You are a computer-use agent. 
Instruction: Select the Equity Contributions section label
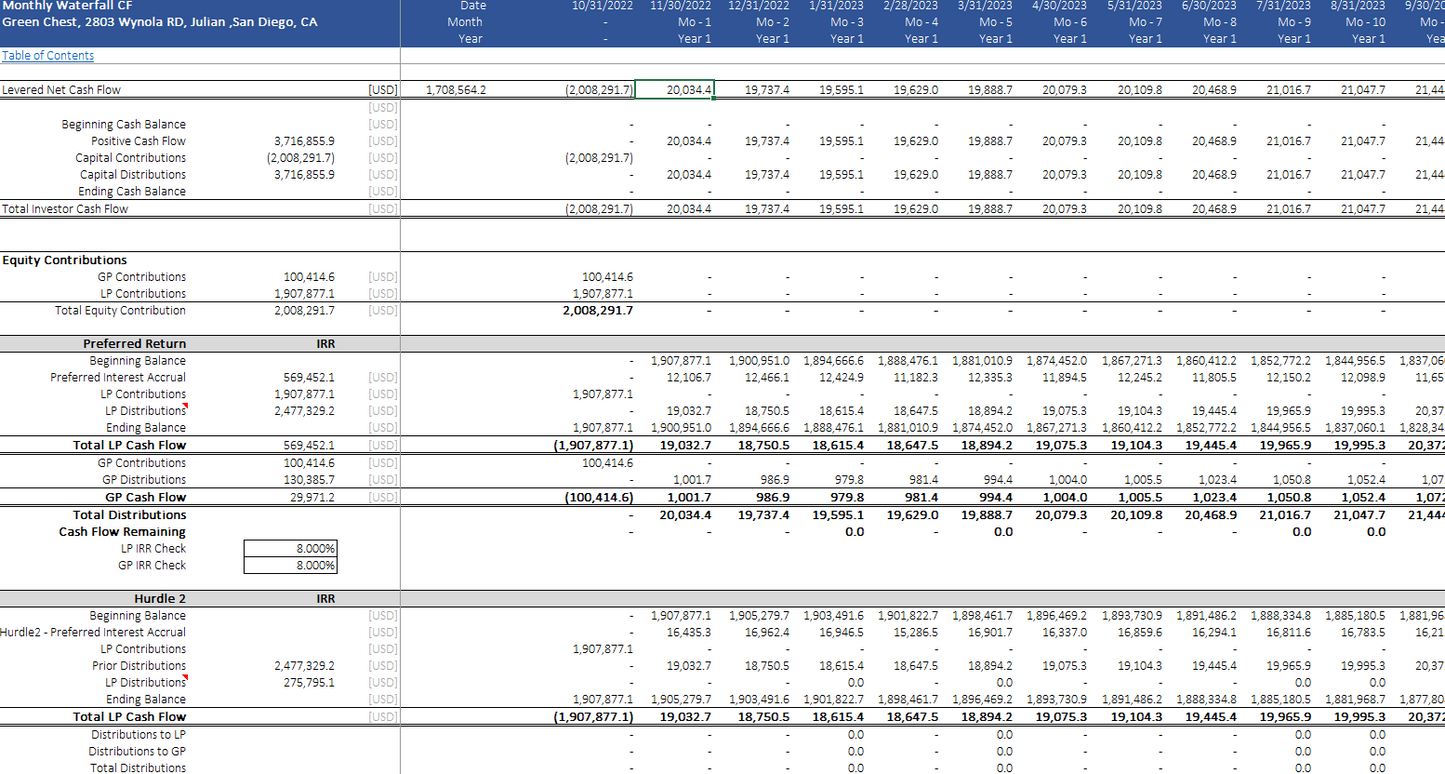click(65, 260)
